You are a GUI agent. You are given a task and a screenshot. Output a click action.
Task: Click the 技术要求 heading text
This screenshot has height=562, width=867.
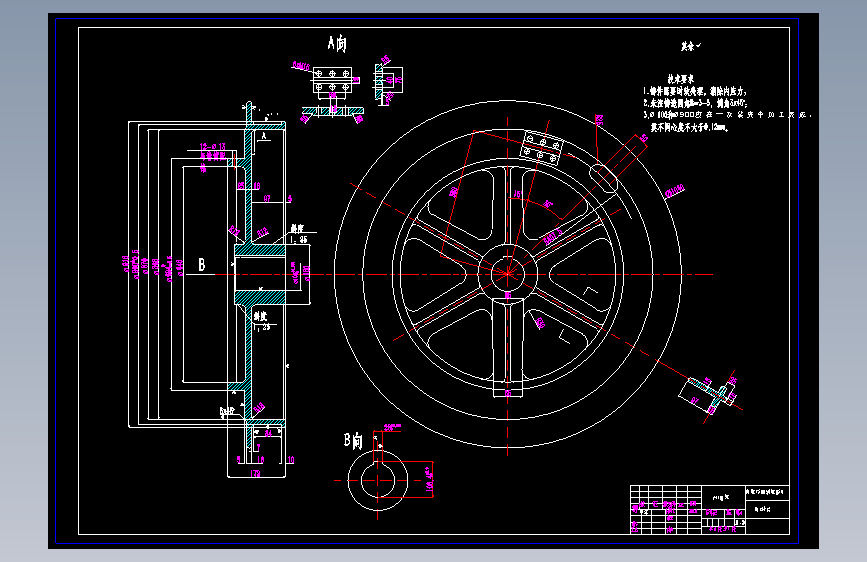pos(680,79)
